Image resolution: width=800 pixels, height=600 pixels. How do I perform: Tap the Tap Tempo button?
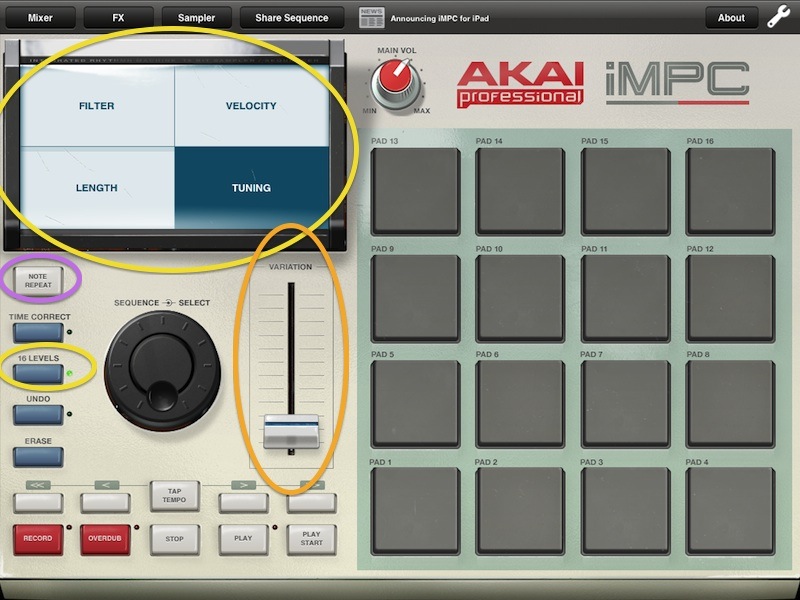pyautogui.click(x=174, y=495)
